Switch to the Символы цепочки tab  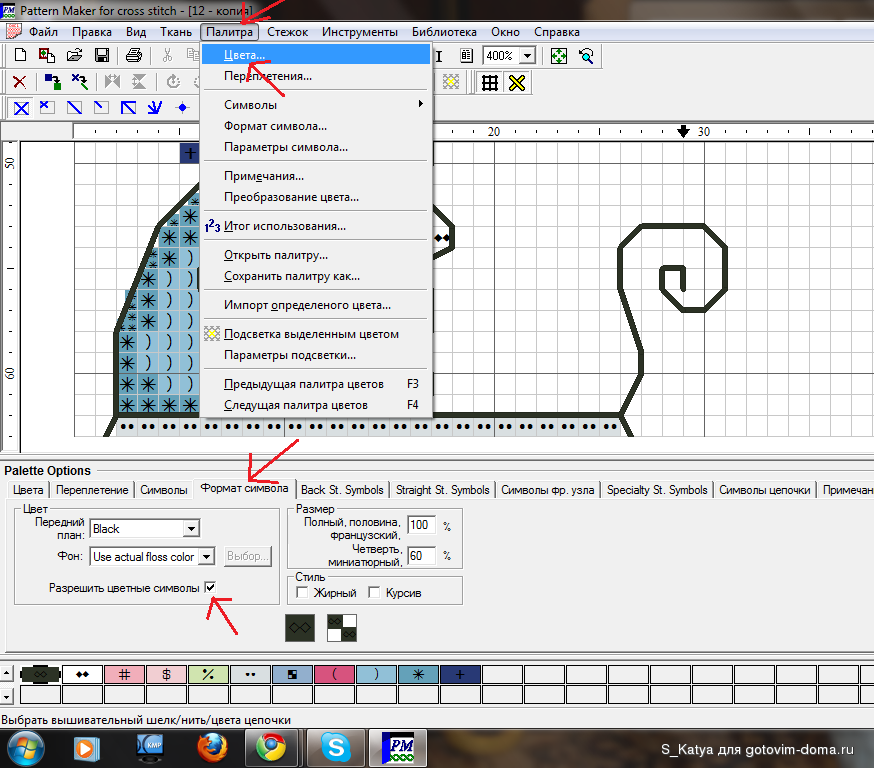pos(764,490)
